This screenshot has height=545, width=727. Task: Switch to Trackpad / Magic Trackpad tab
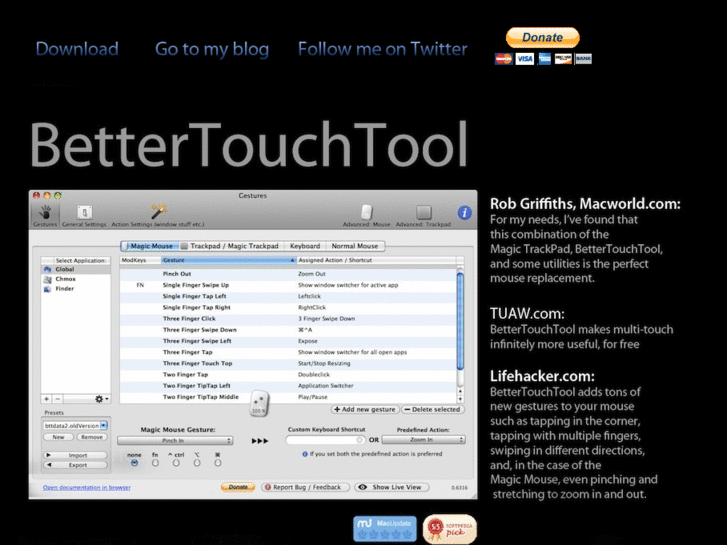click(230, 246)
